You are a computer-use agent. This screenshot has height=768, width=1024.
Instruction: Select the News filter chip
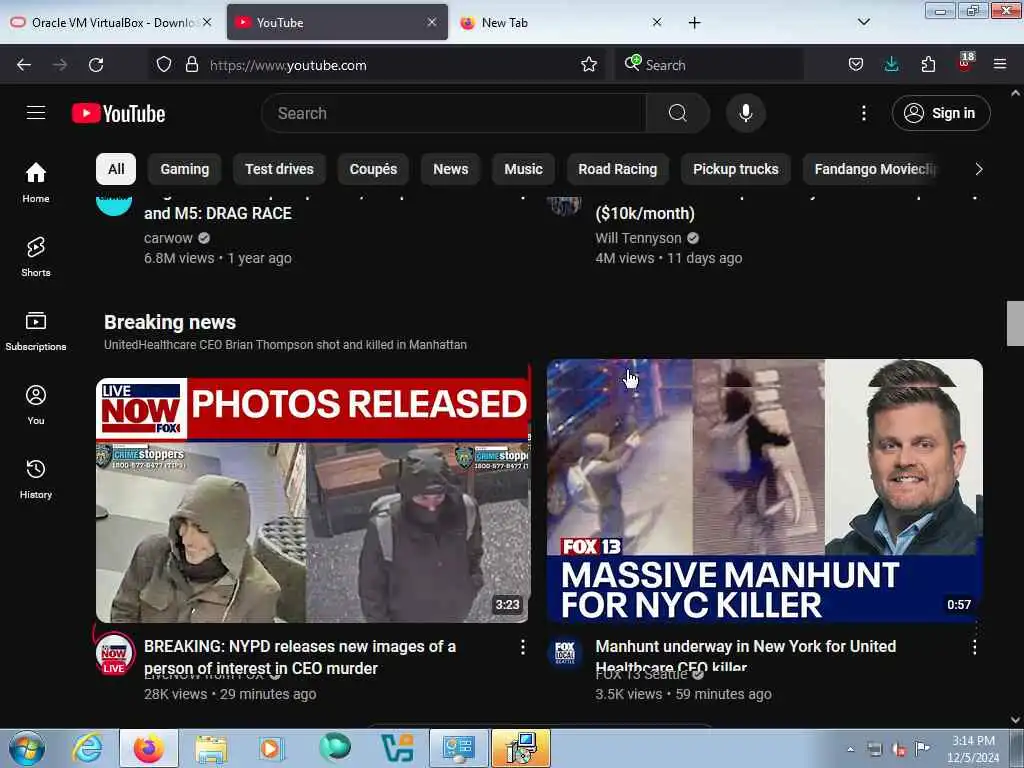coord(451,169)
